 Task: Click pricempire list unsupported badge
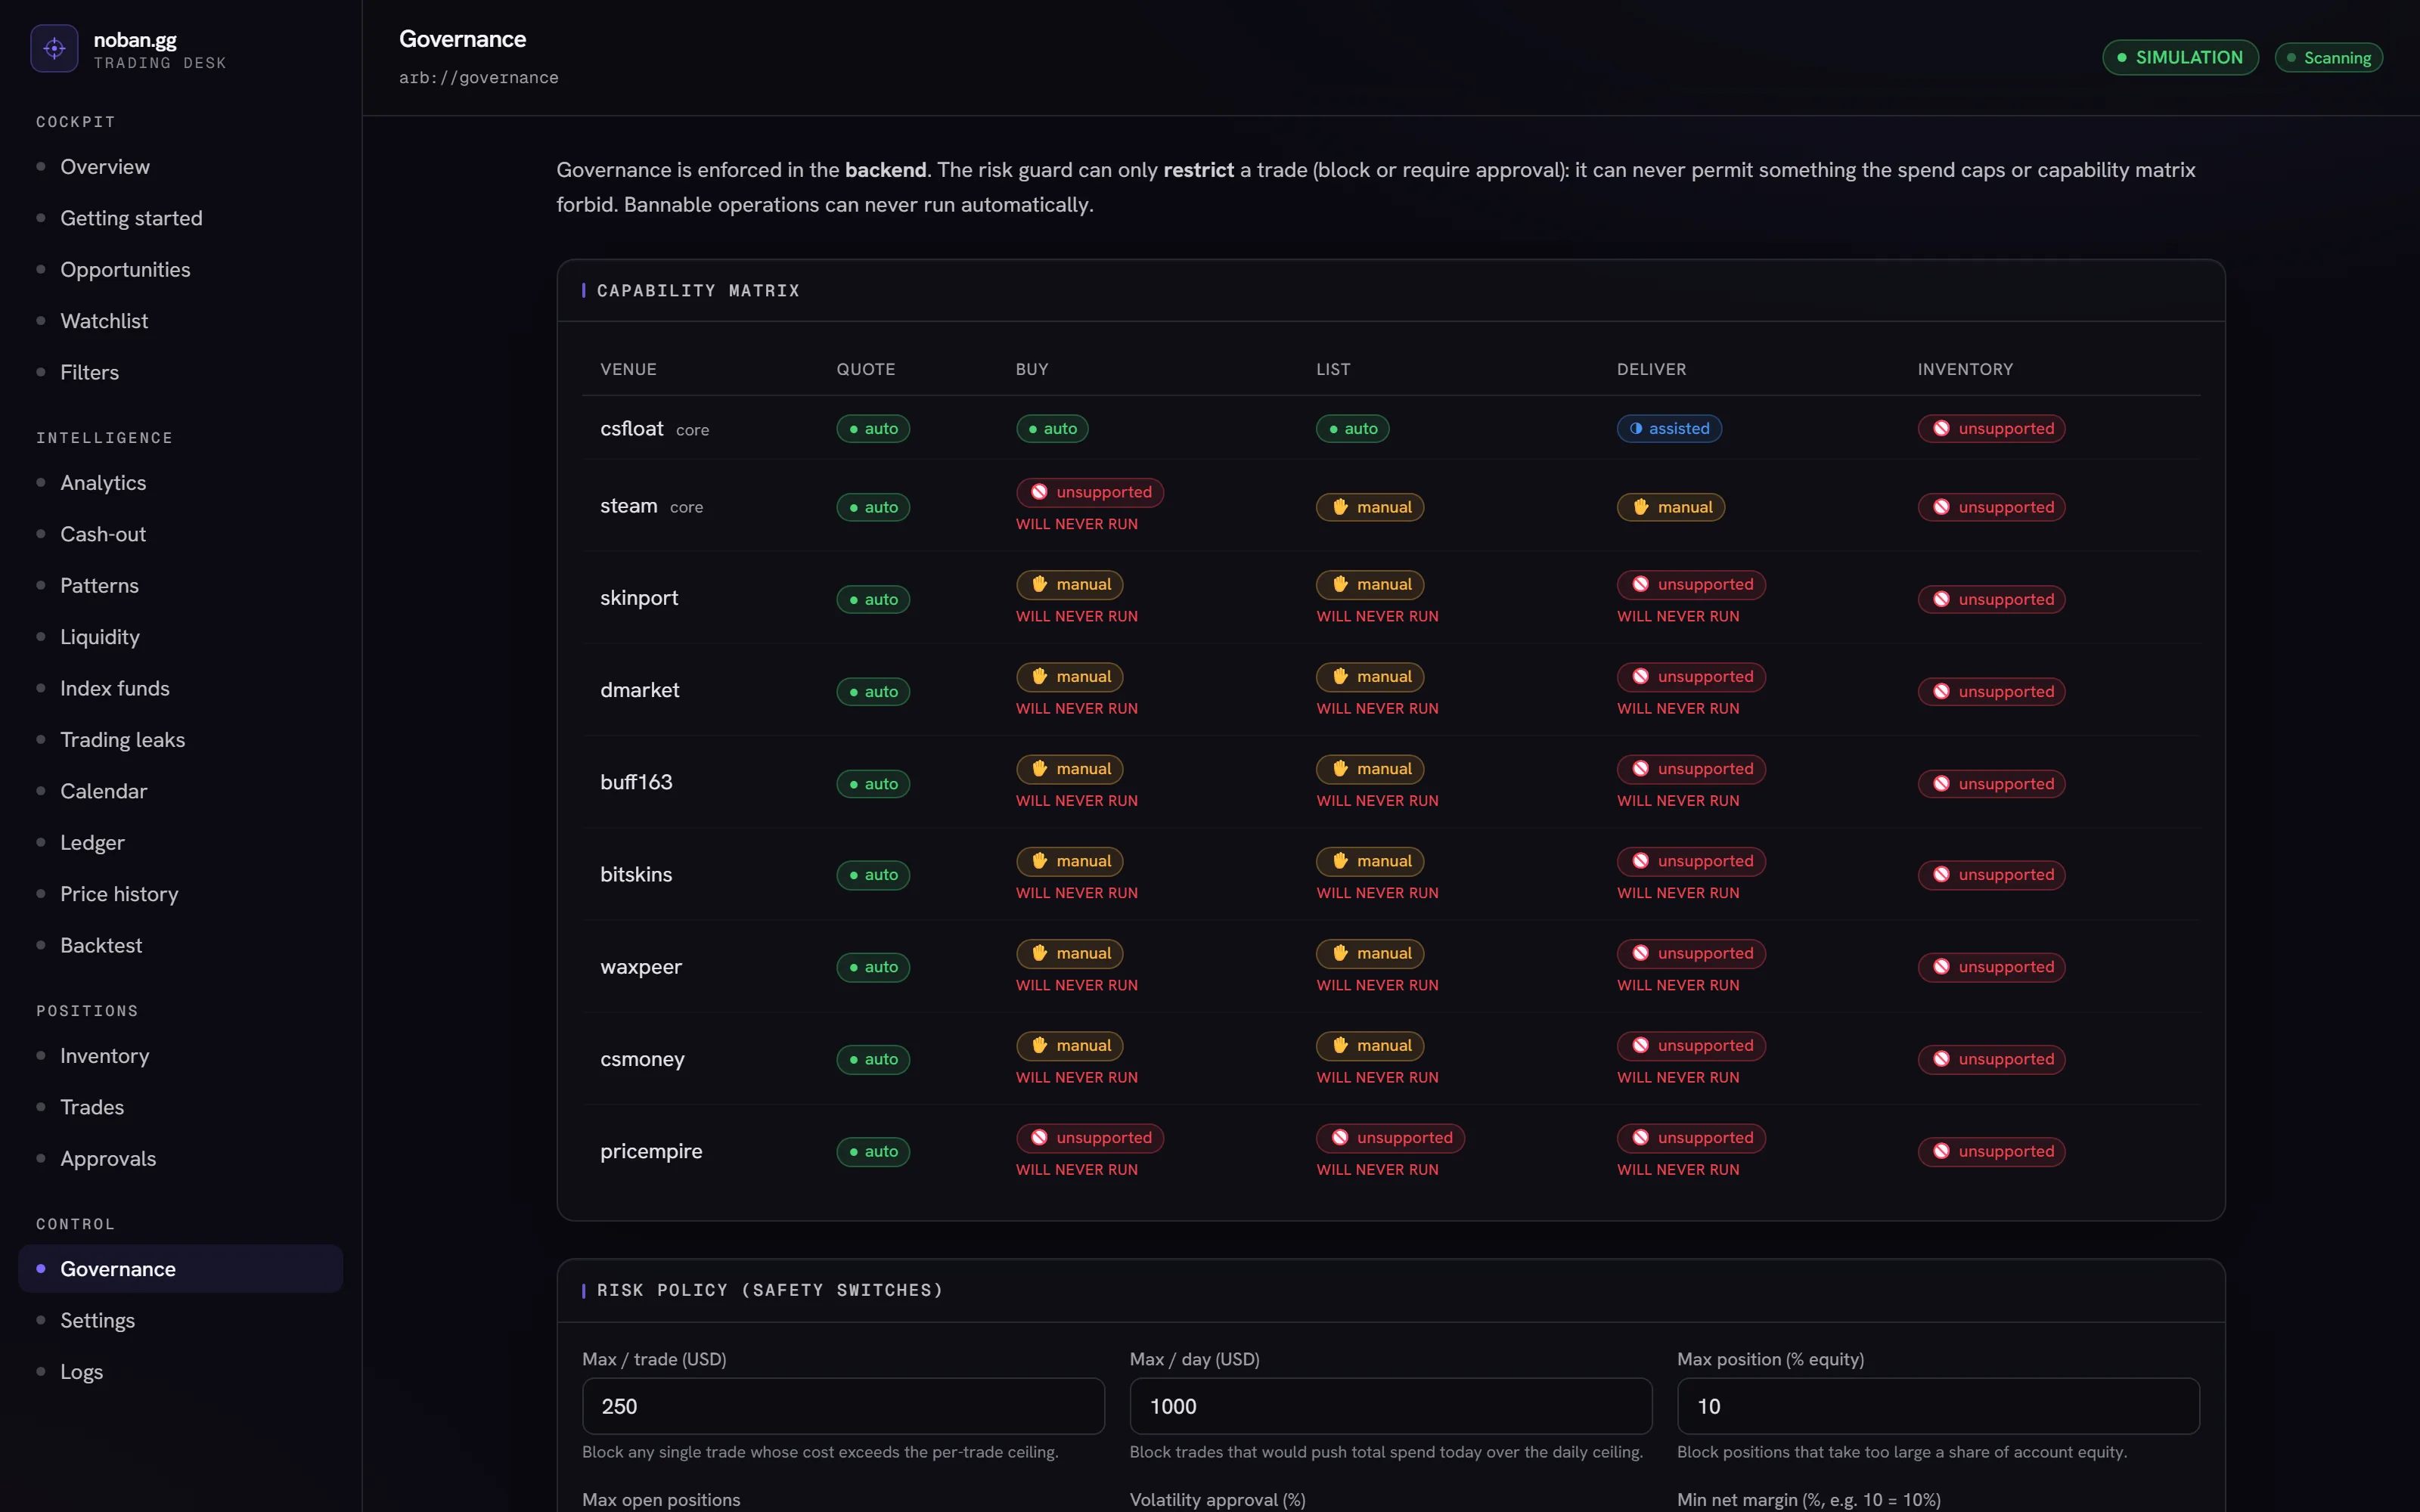(x=1390, y=1138)
